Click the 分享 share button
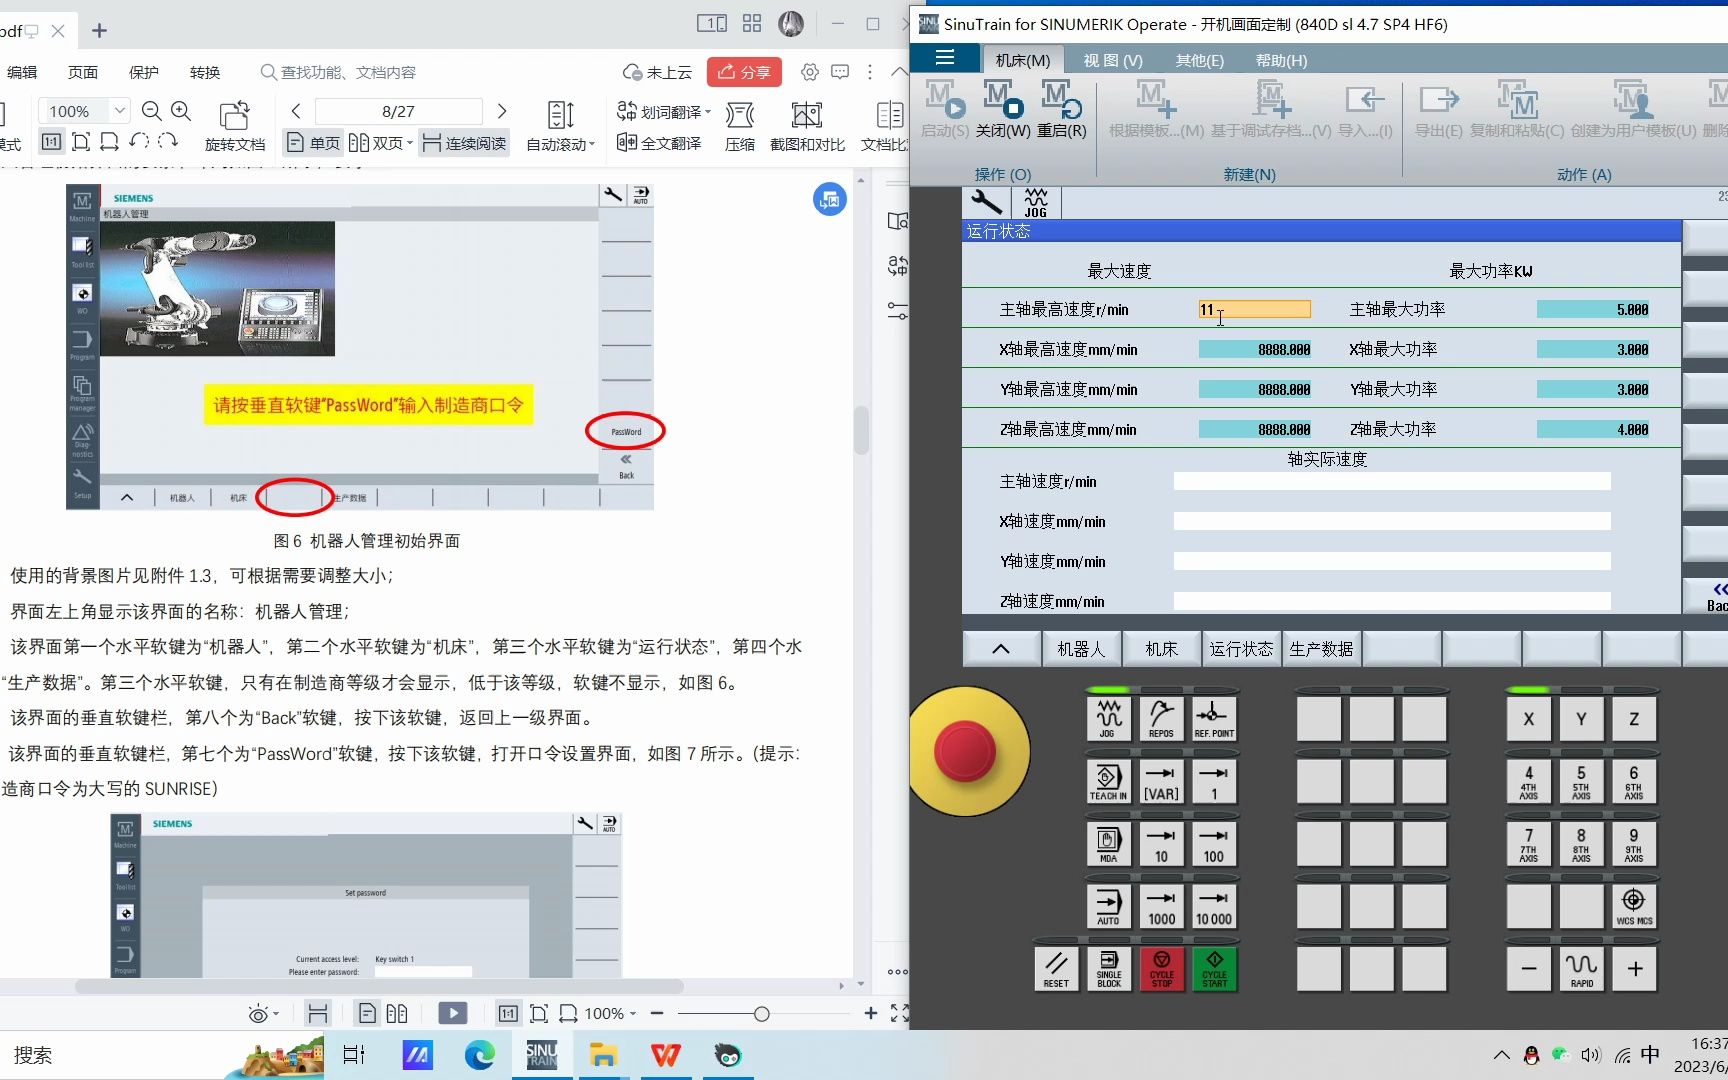 744,72
